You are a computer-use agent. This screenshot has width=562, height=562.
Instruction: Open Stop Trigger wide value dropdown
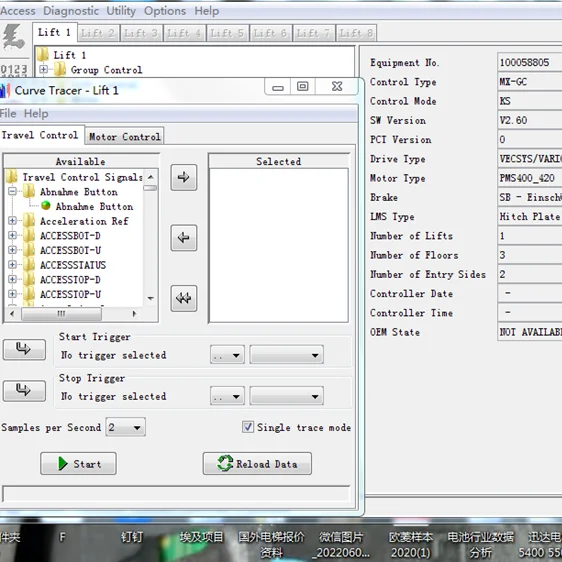pos(287,396)
